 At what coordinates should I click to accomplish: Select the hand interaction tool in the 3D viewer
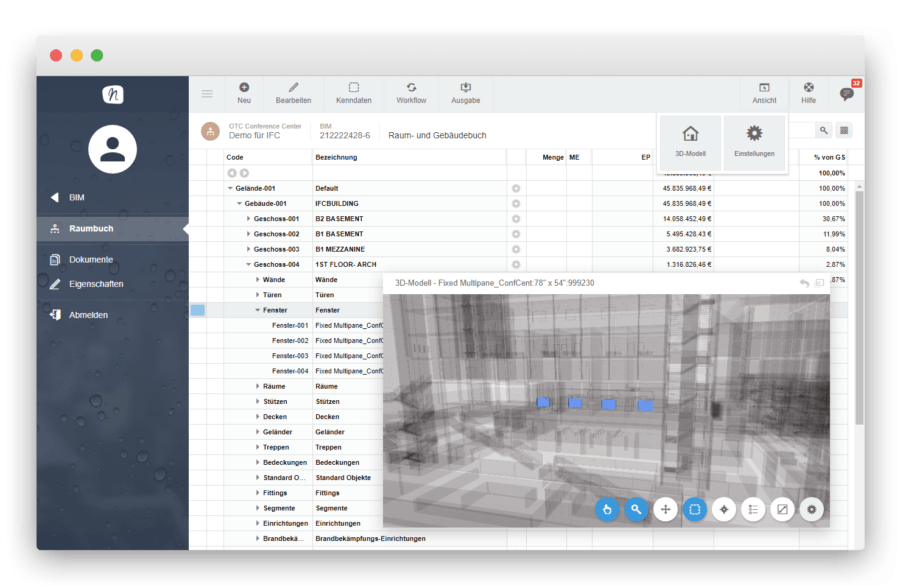click(x=607, y=509)
